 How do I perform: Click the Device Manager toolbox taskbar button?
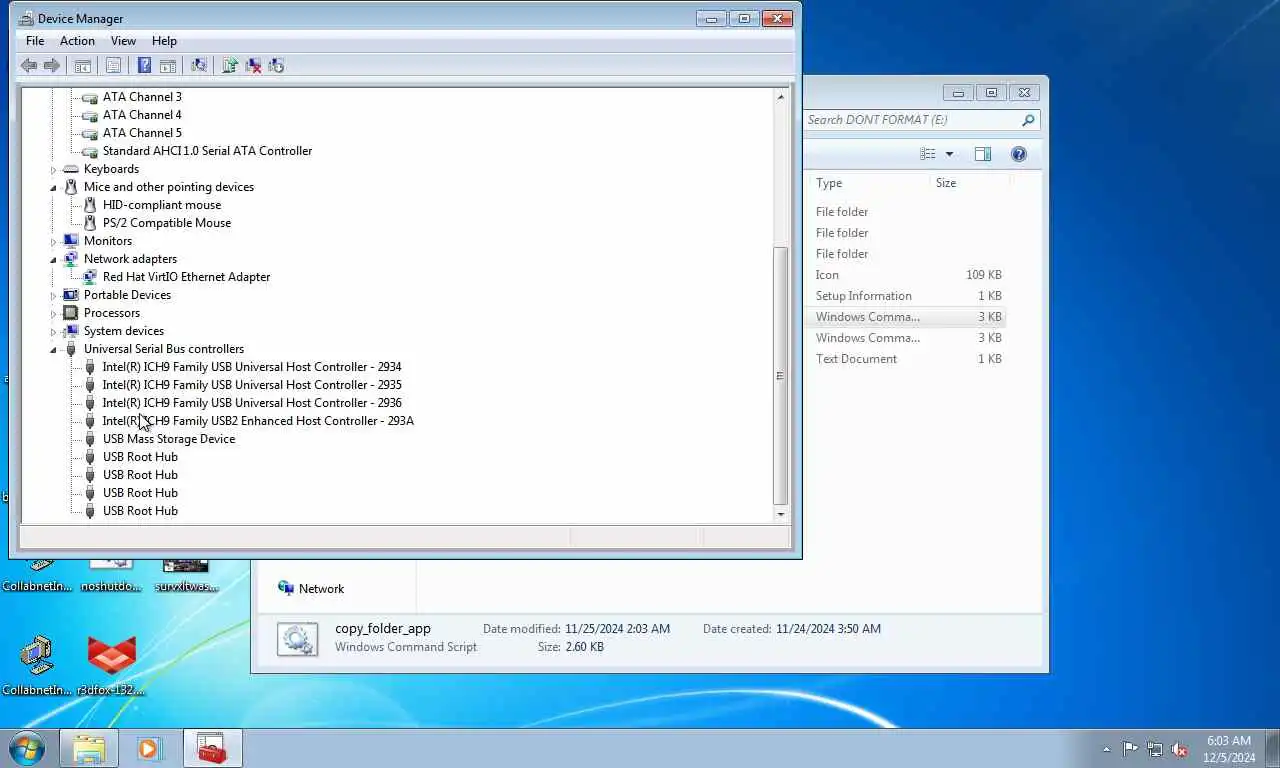[x=212, y=748]
